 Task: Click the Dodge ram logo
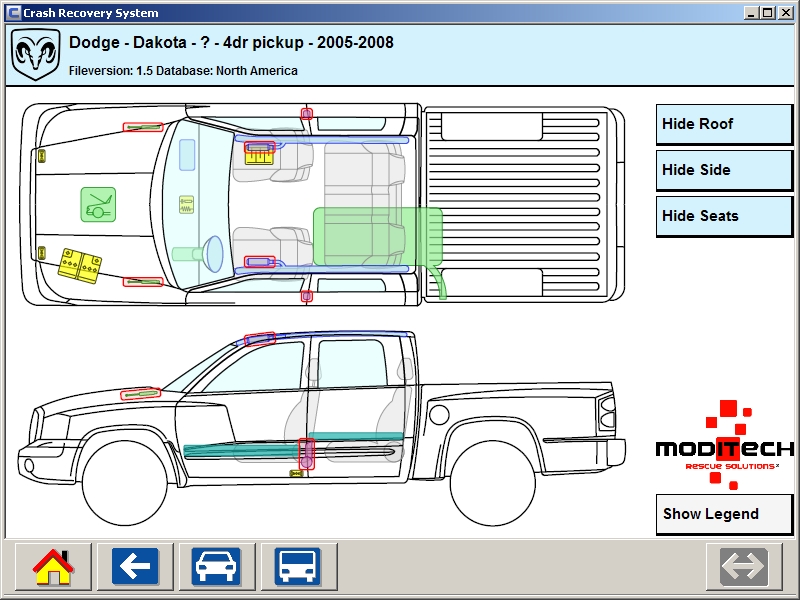[x=36, y=54]
